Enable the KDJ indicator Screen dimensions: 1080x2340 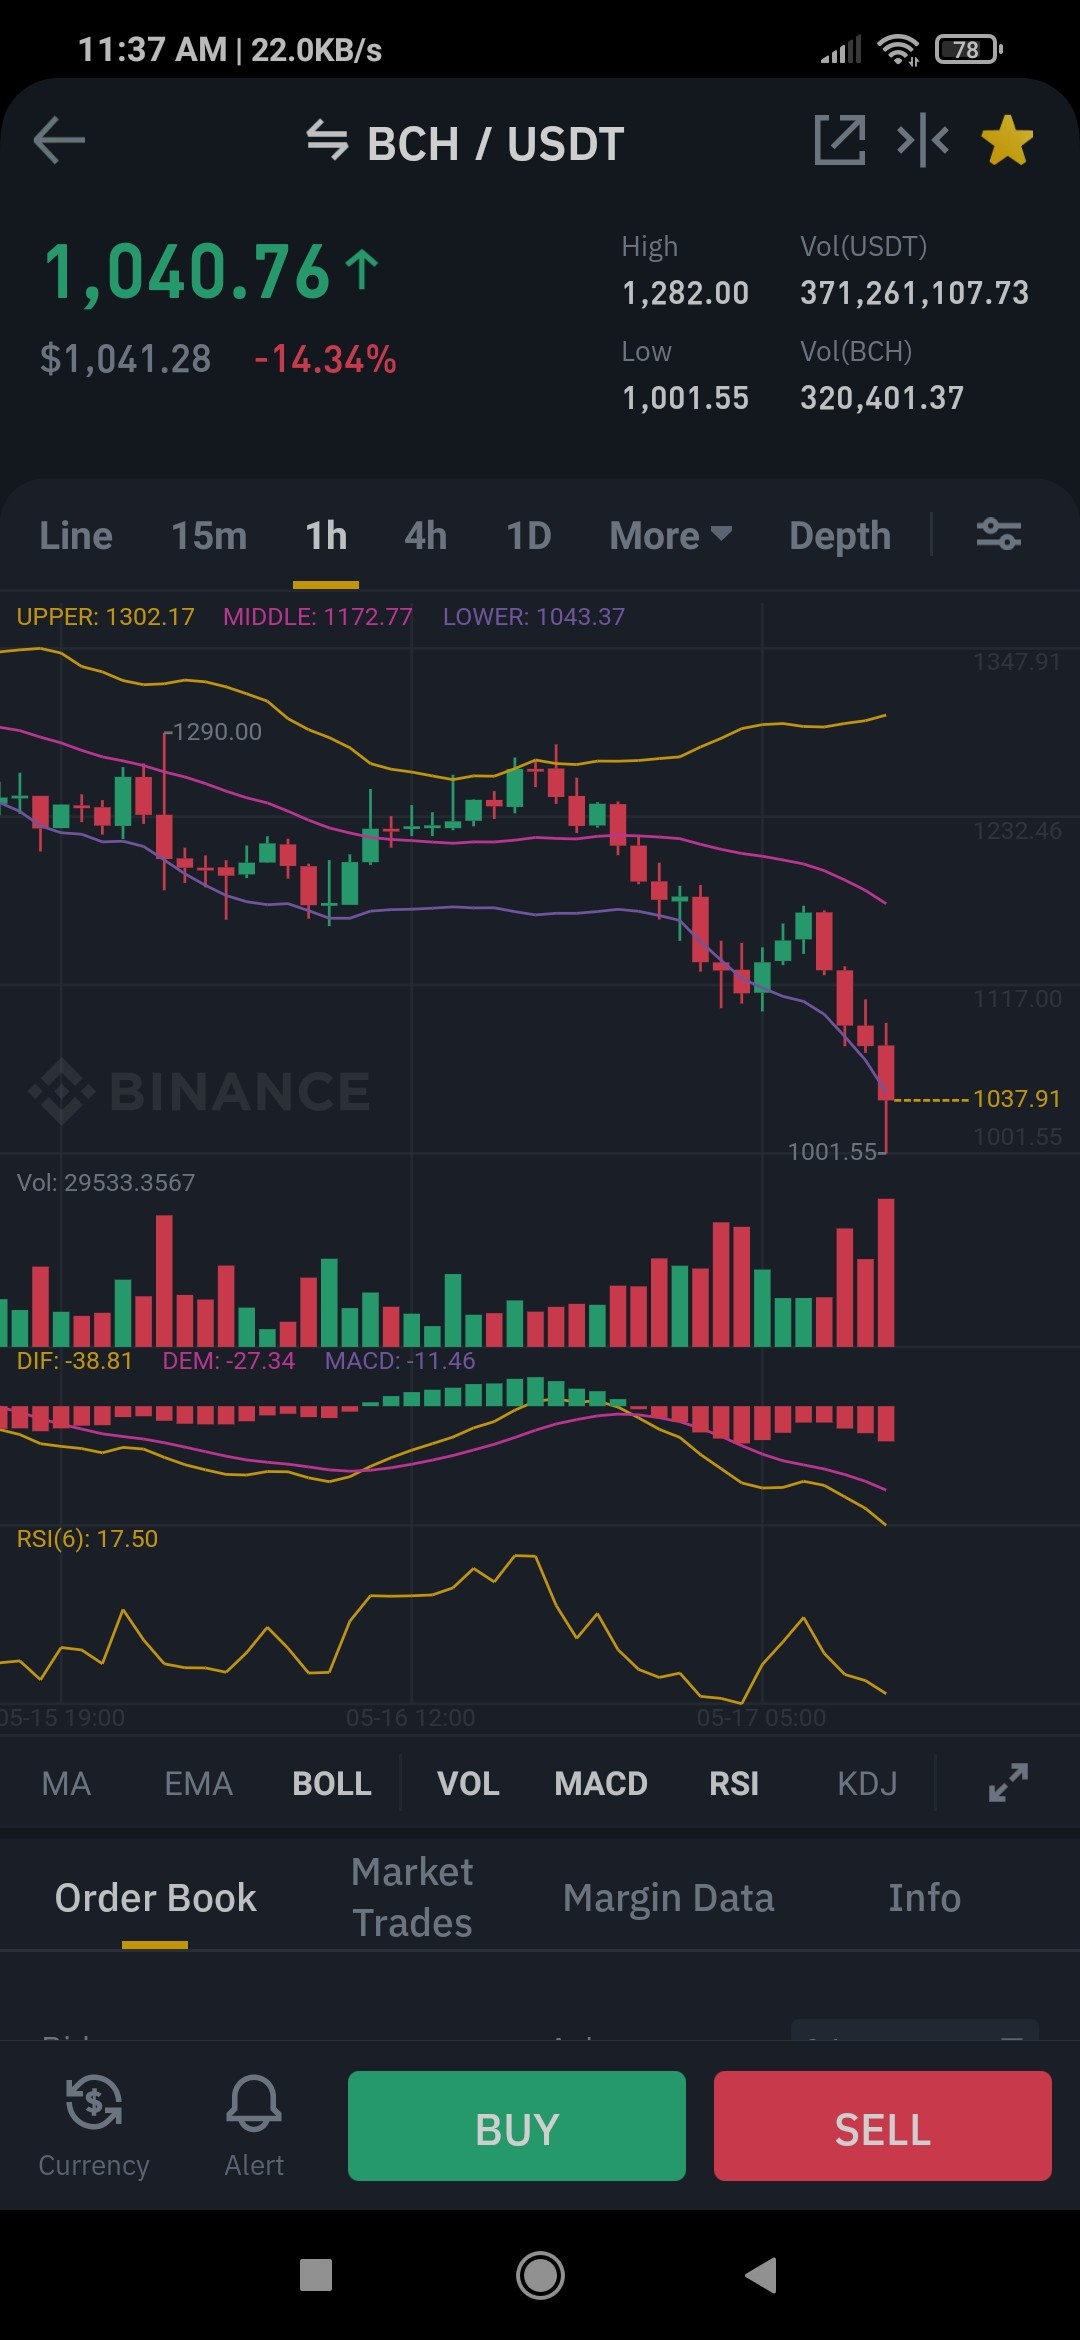point(867,1783)
